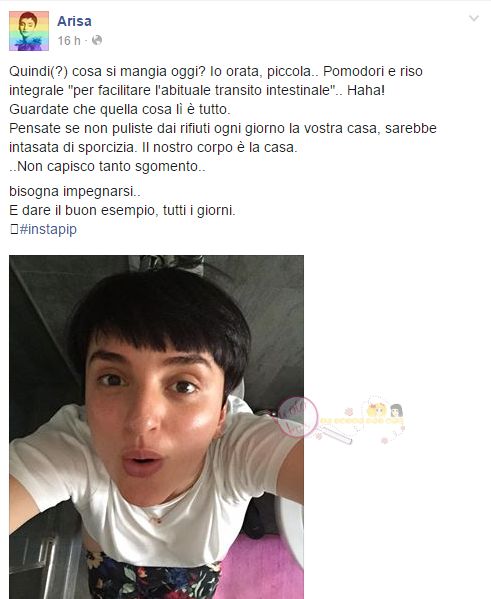Click the missing-emoji box before #instapip
The image size is (491, 599).
point(14,229)
